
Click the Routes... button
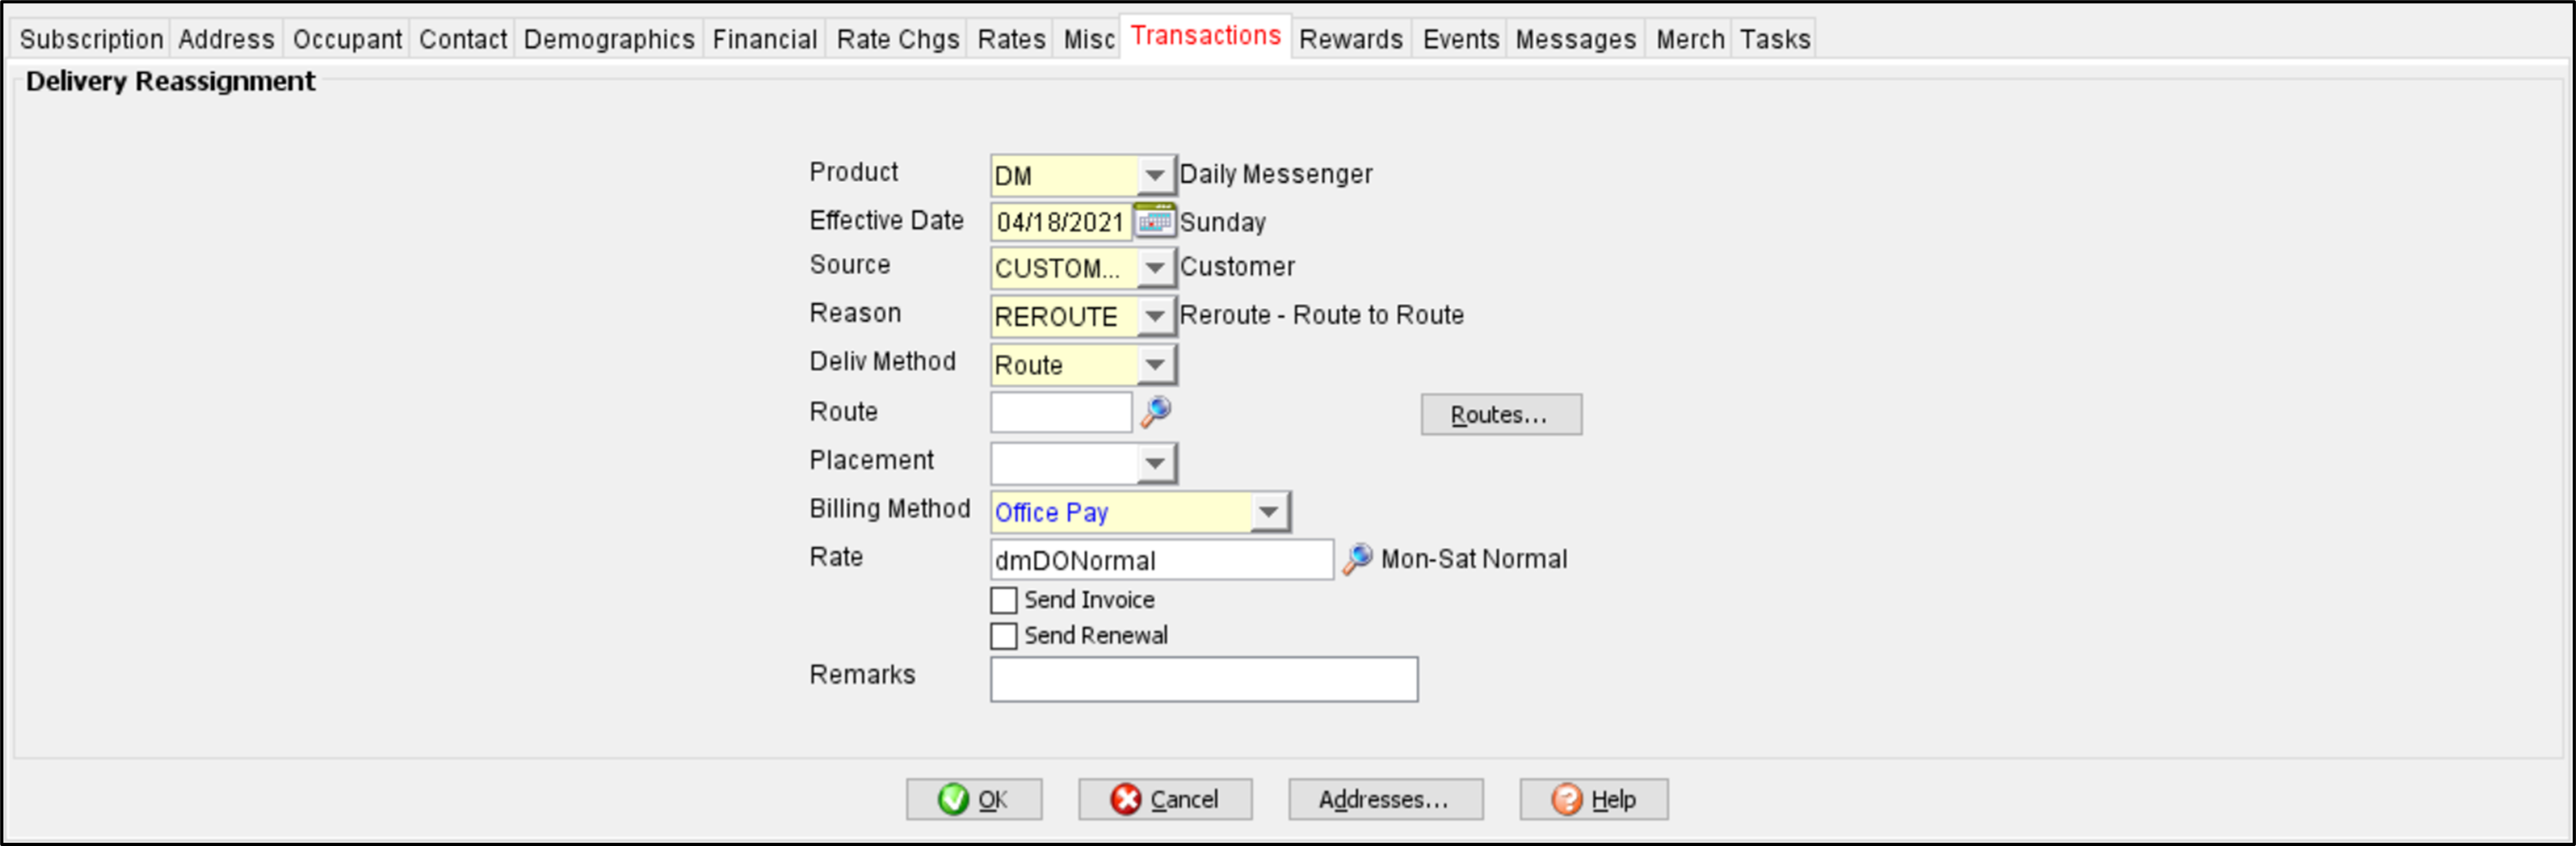(x=1500, y=414)
